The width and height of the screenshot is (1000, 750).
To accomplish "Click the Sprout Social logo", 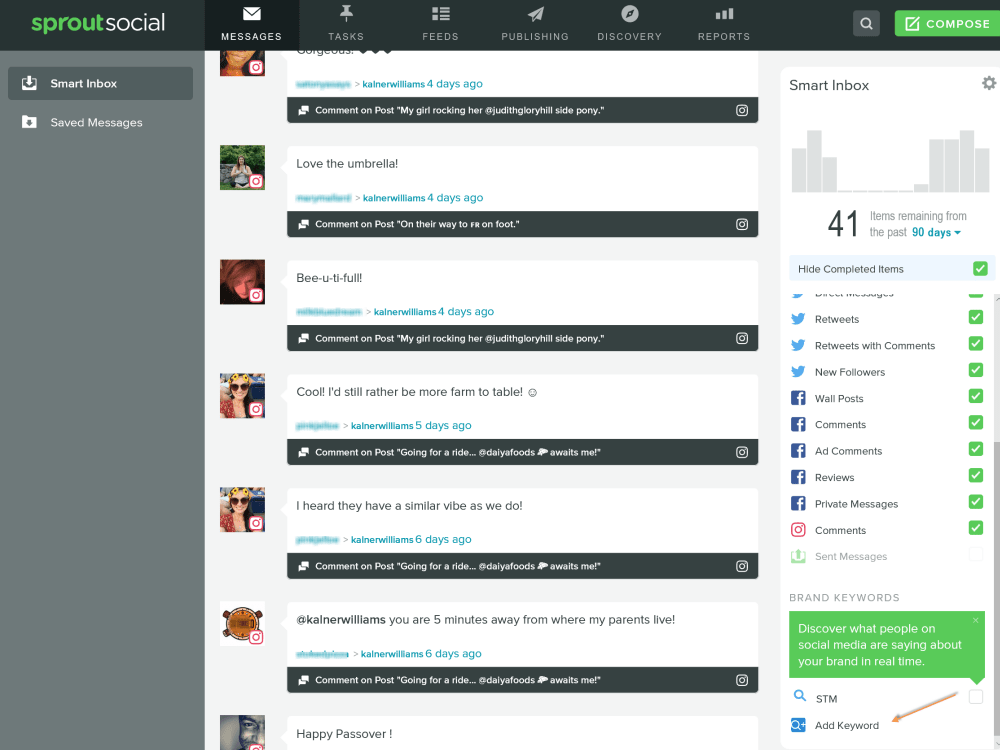I will (98, 23).
